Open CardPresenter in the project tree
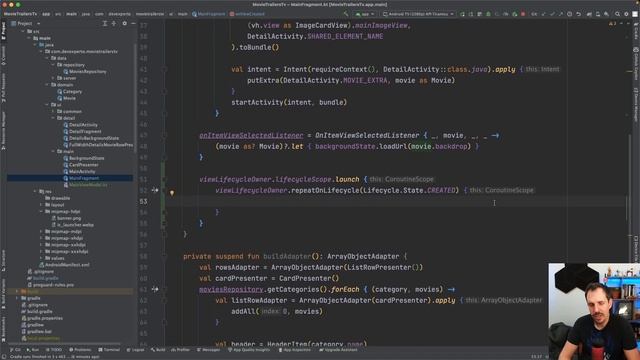Viewport: 640px width, 360px height. (81, 165)
